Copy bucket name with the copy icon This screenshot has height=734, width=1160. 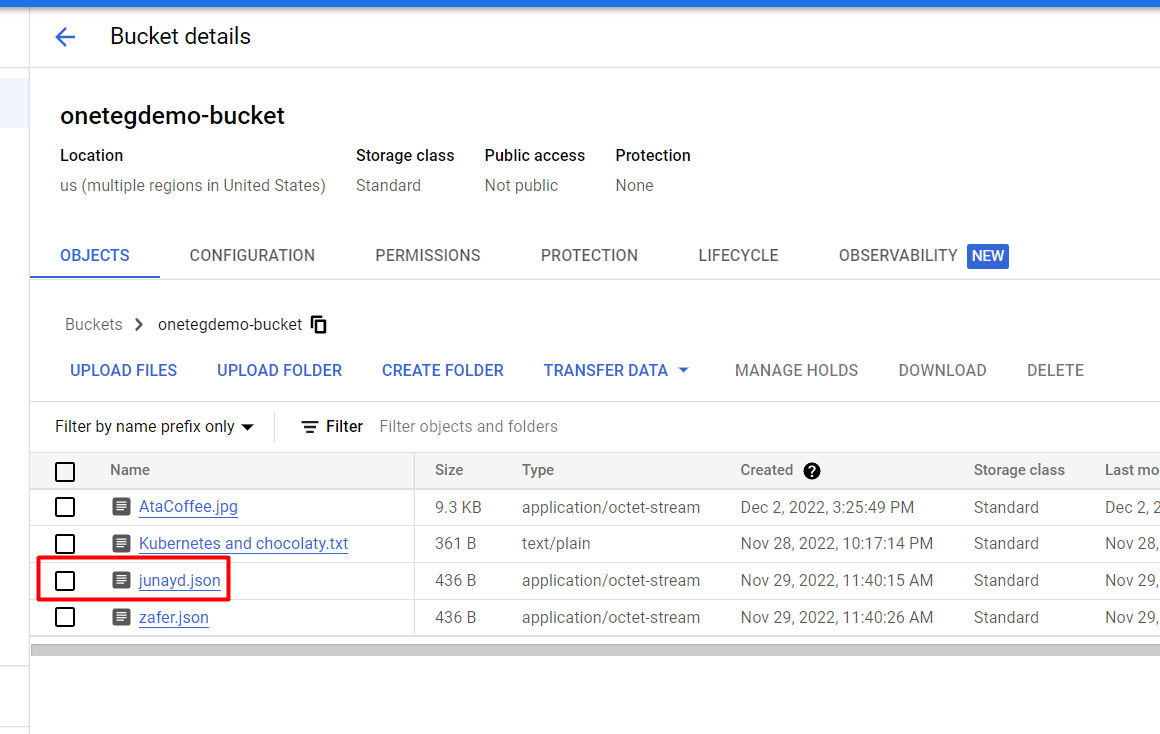click(x=319, y=325)
